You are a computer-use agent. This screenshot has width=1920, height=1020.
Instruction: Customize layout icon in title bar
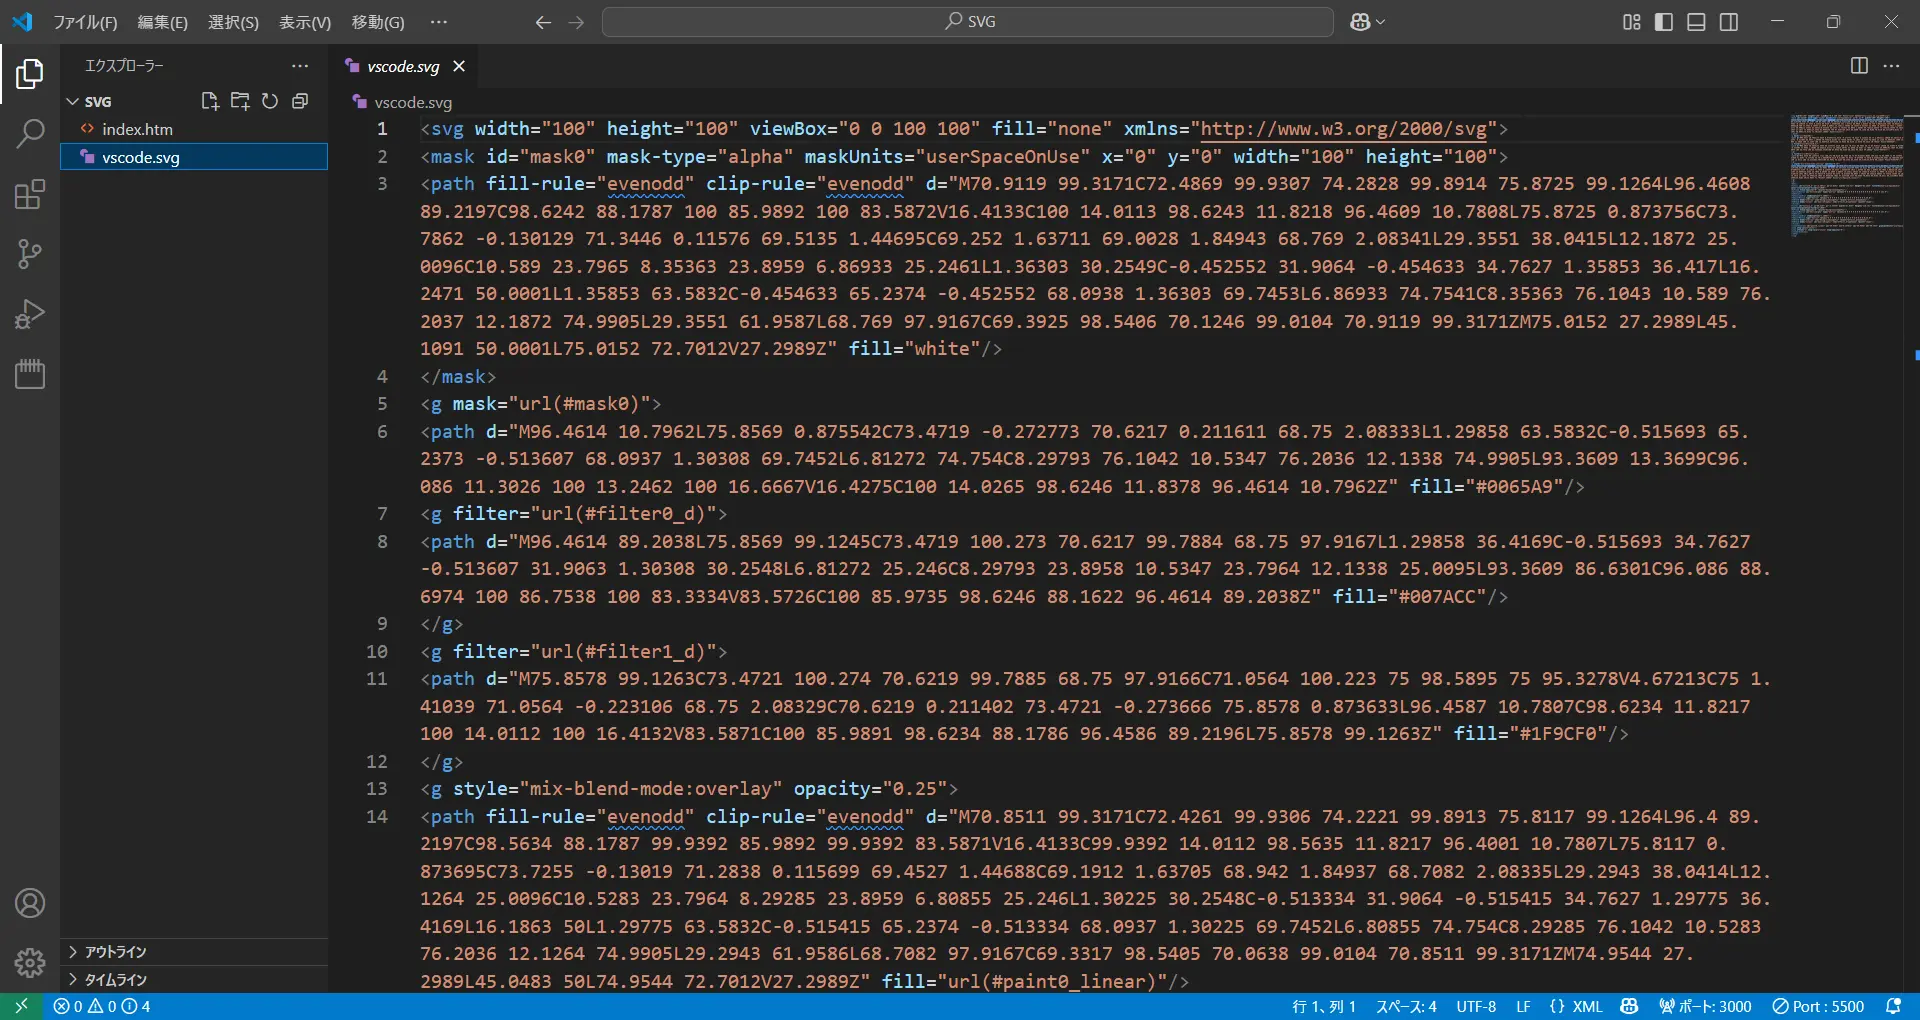pyautogui.click(x=1632, y=22)
